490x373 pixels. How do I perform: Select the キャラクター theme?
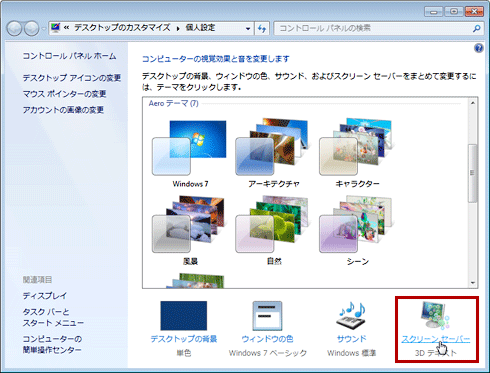click(357, 153)
